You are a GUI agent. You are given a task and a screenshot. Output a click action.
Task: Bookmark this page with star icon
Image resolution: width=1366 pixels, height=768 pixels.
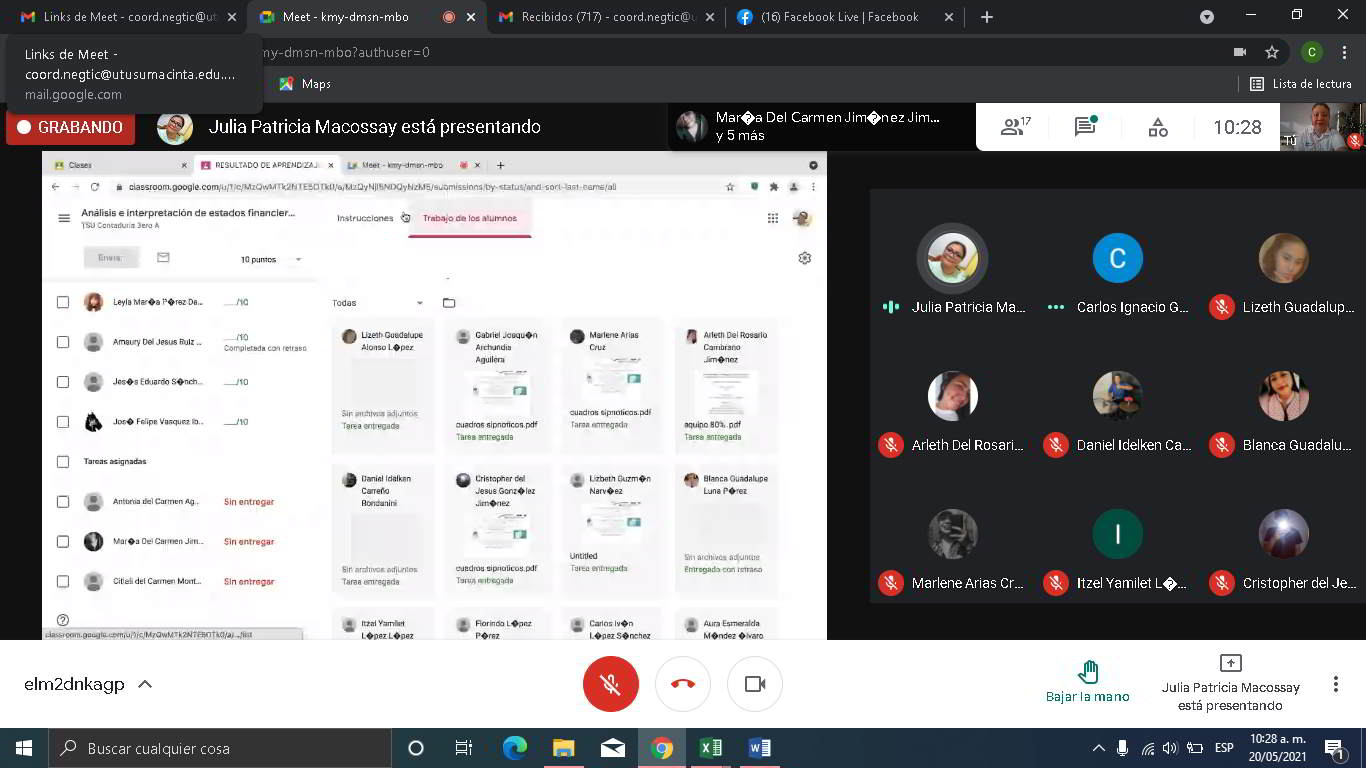coord(1272,52)
